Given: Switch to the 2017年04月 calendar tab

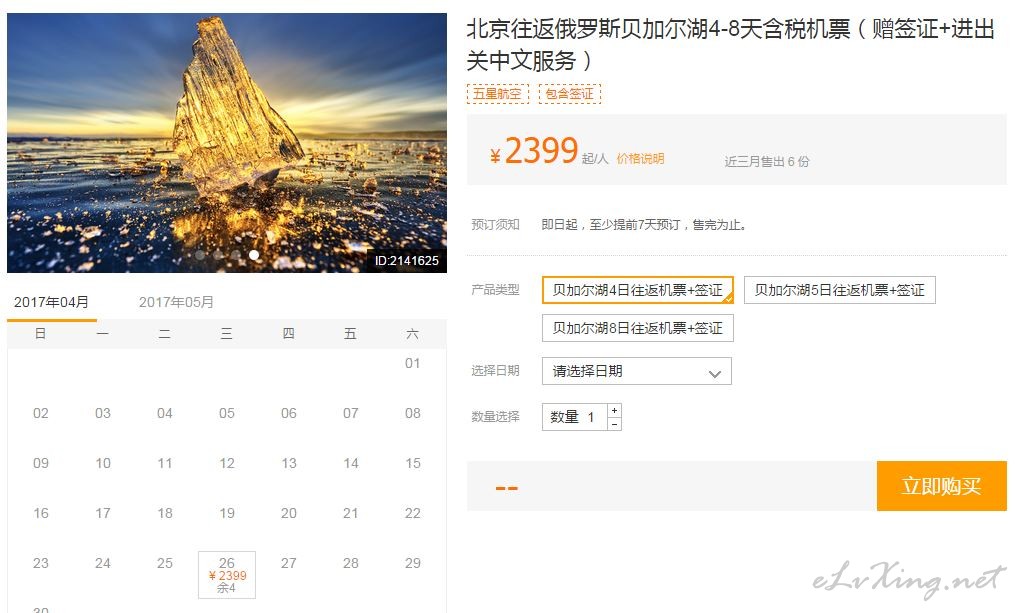Looking at the screenshot, I should (51, 302).
